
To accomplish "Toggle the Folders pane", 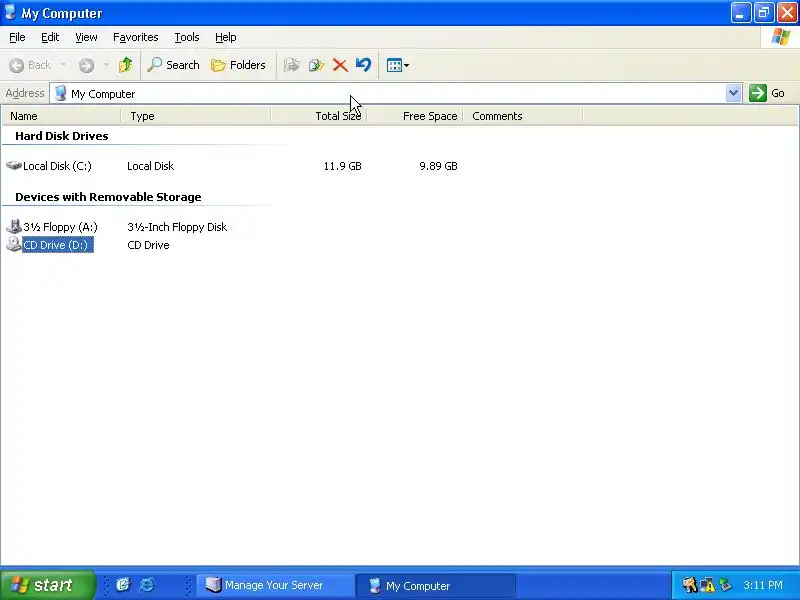I will [238, 65].
